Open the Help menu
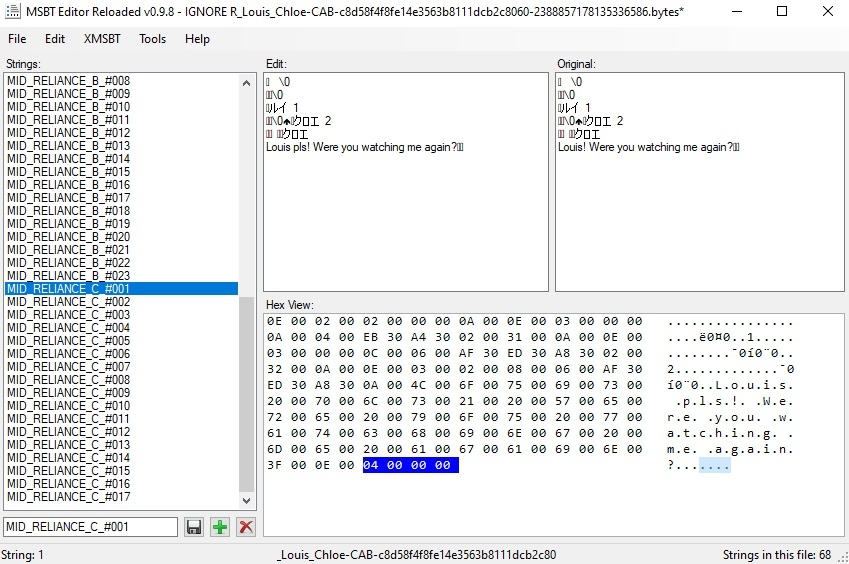 pos(198,39)
